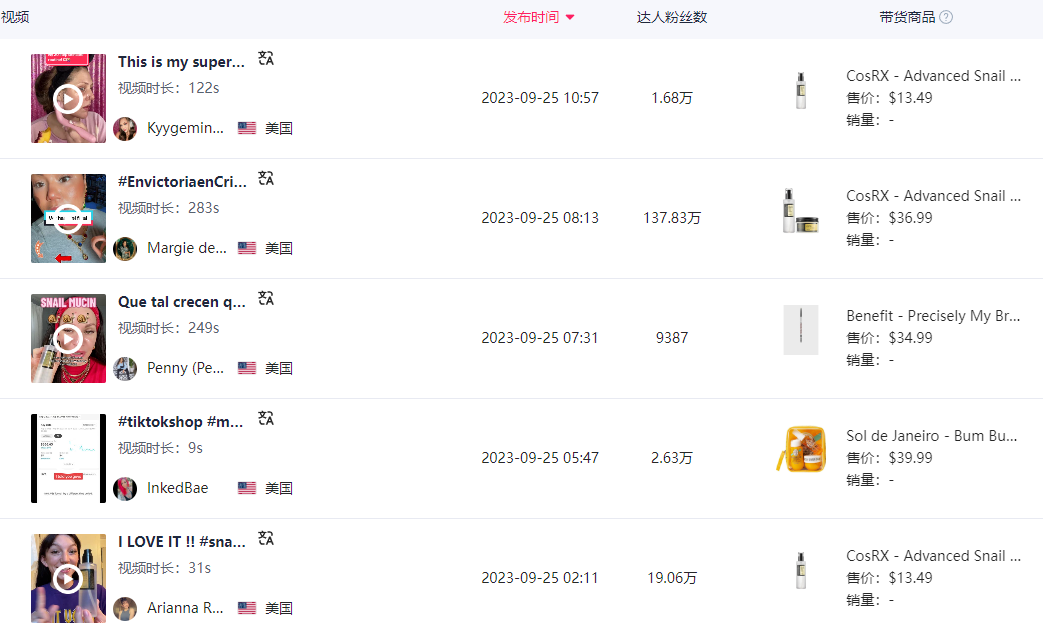Translate the 'Que tal crecen q...' video title
Screen dimensions: 1043x636
click(266, 298)
